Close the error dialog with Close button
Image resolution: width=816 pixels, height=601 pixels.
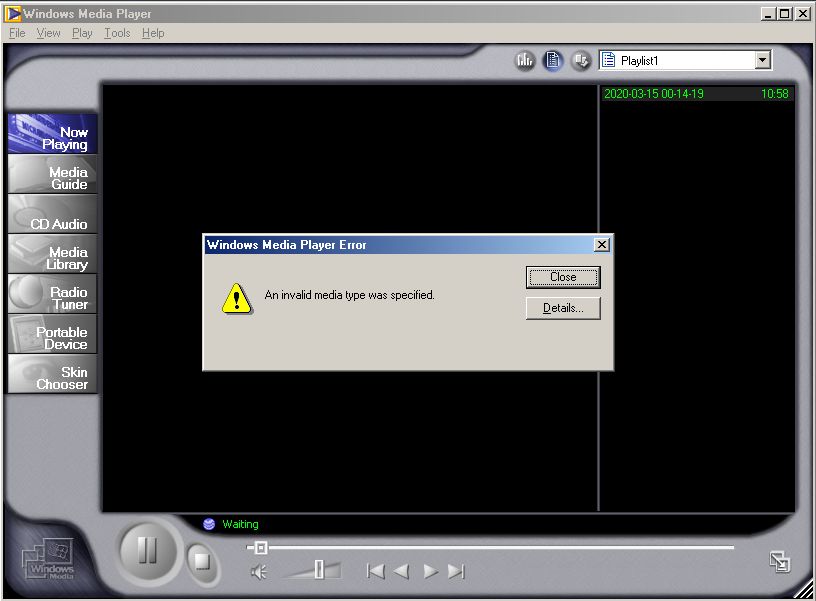coord(563,277)
